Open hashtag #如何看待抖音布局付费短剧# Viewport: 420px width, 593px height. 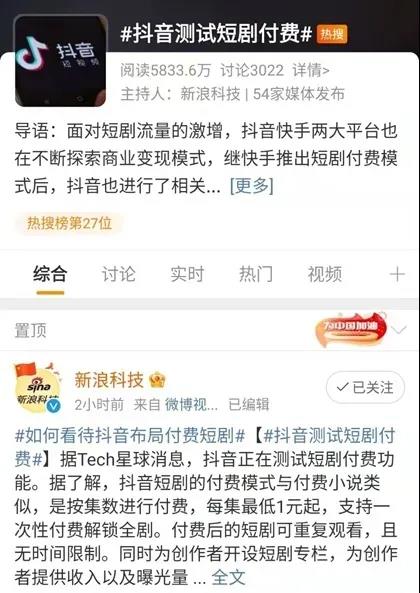(130, 435)
